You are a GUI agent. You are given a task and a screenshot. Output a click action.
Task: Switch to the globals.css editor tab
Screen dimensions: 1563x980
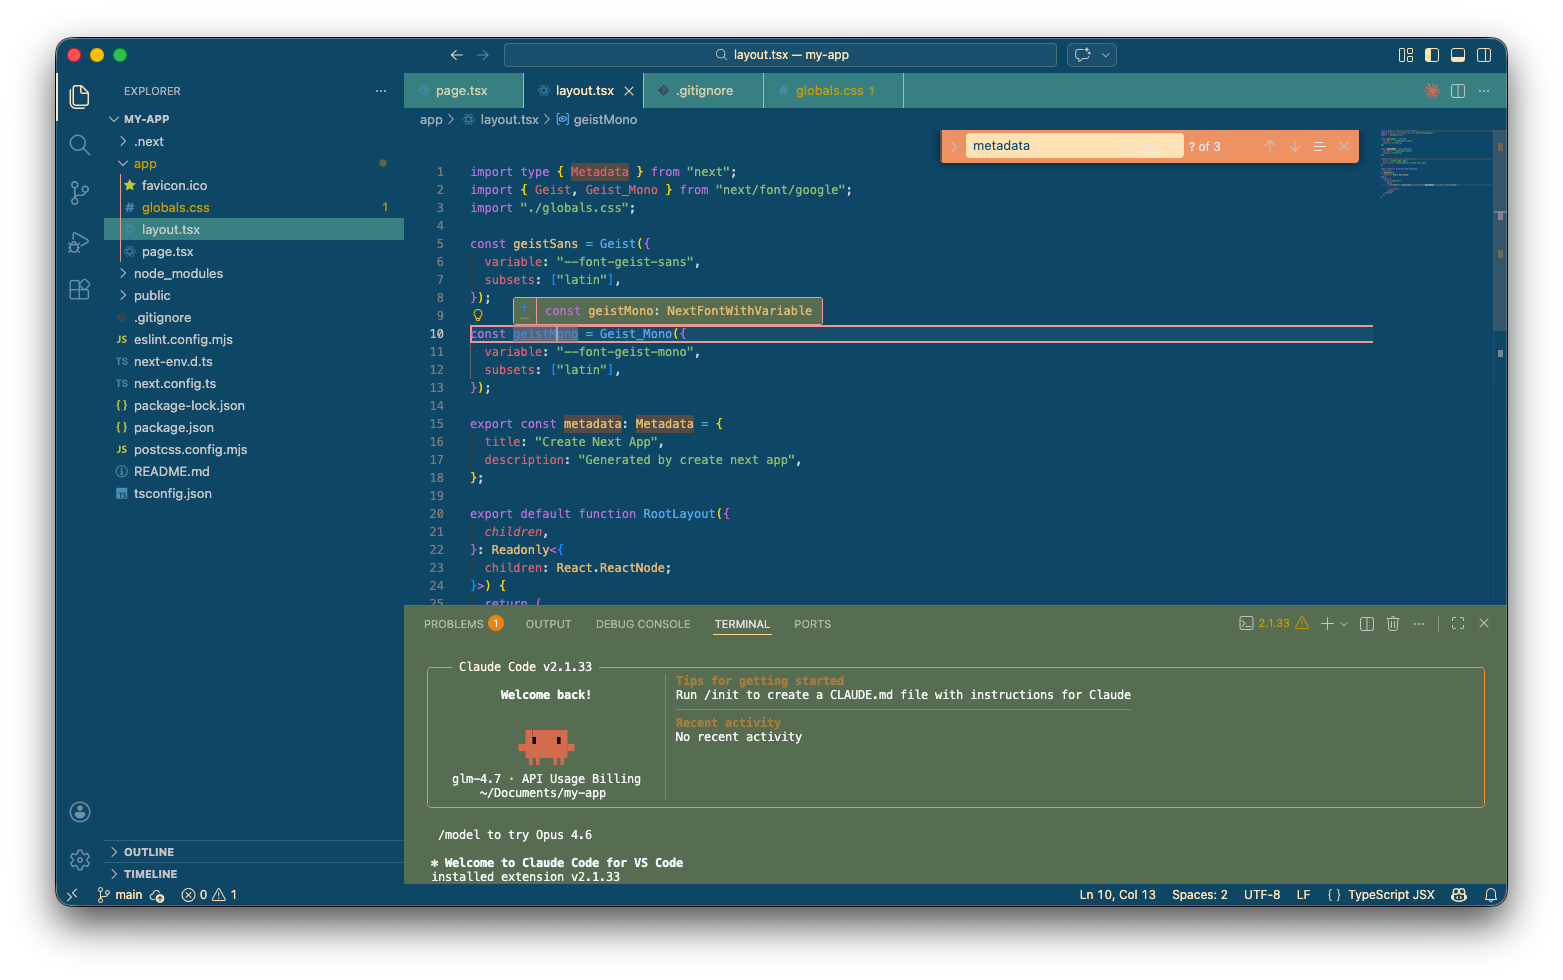click(x=834, y=91)
